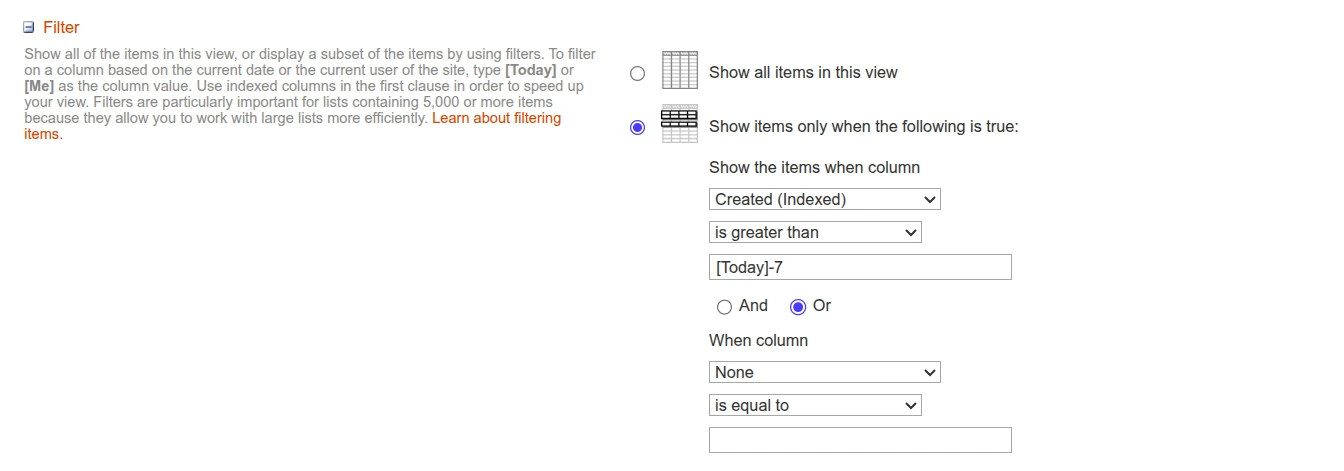1344x471 pixels.
Task: Click the '[Today]-7' value field
Action: pyautogui.click(x=860, y=267)
